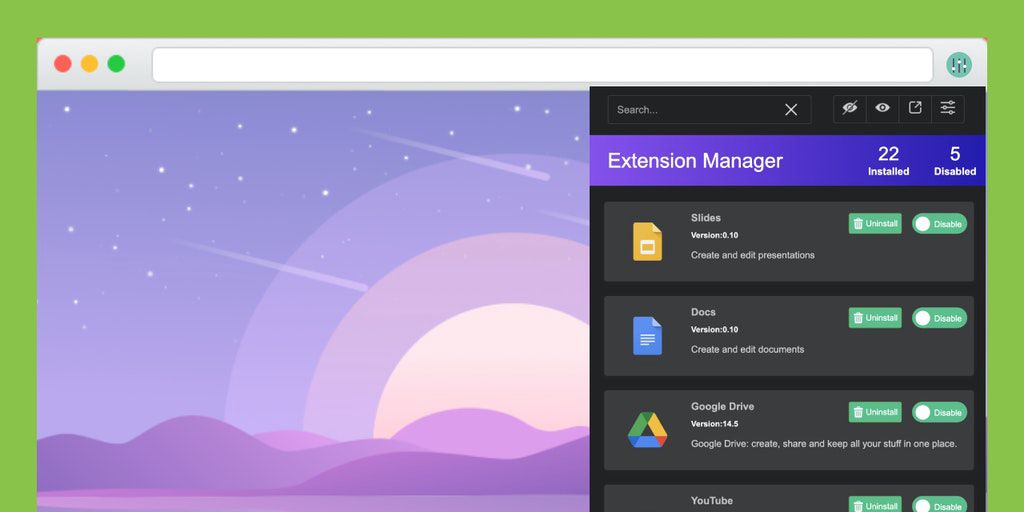1024x512 pixels.
Task: Uninstall the Slides extension
Action: [x=875, y=223]
